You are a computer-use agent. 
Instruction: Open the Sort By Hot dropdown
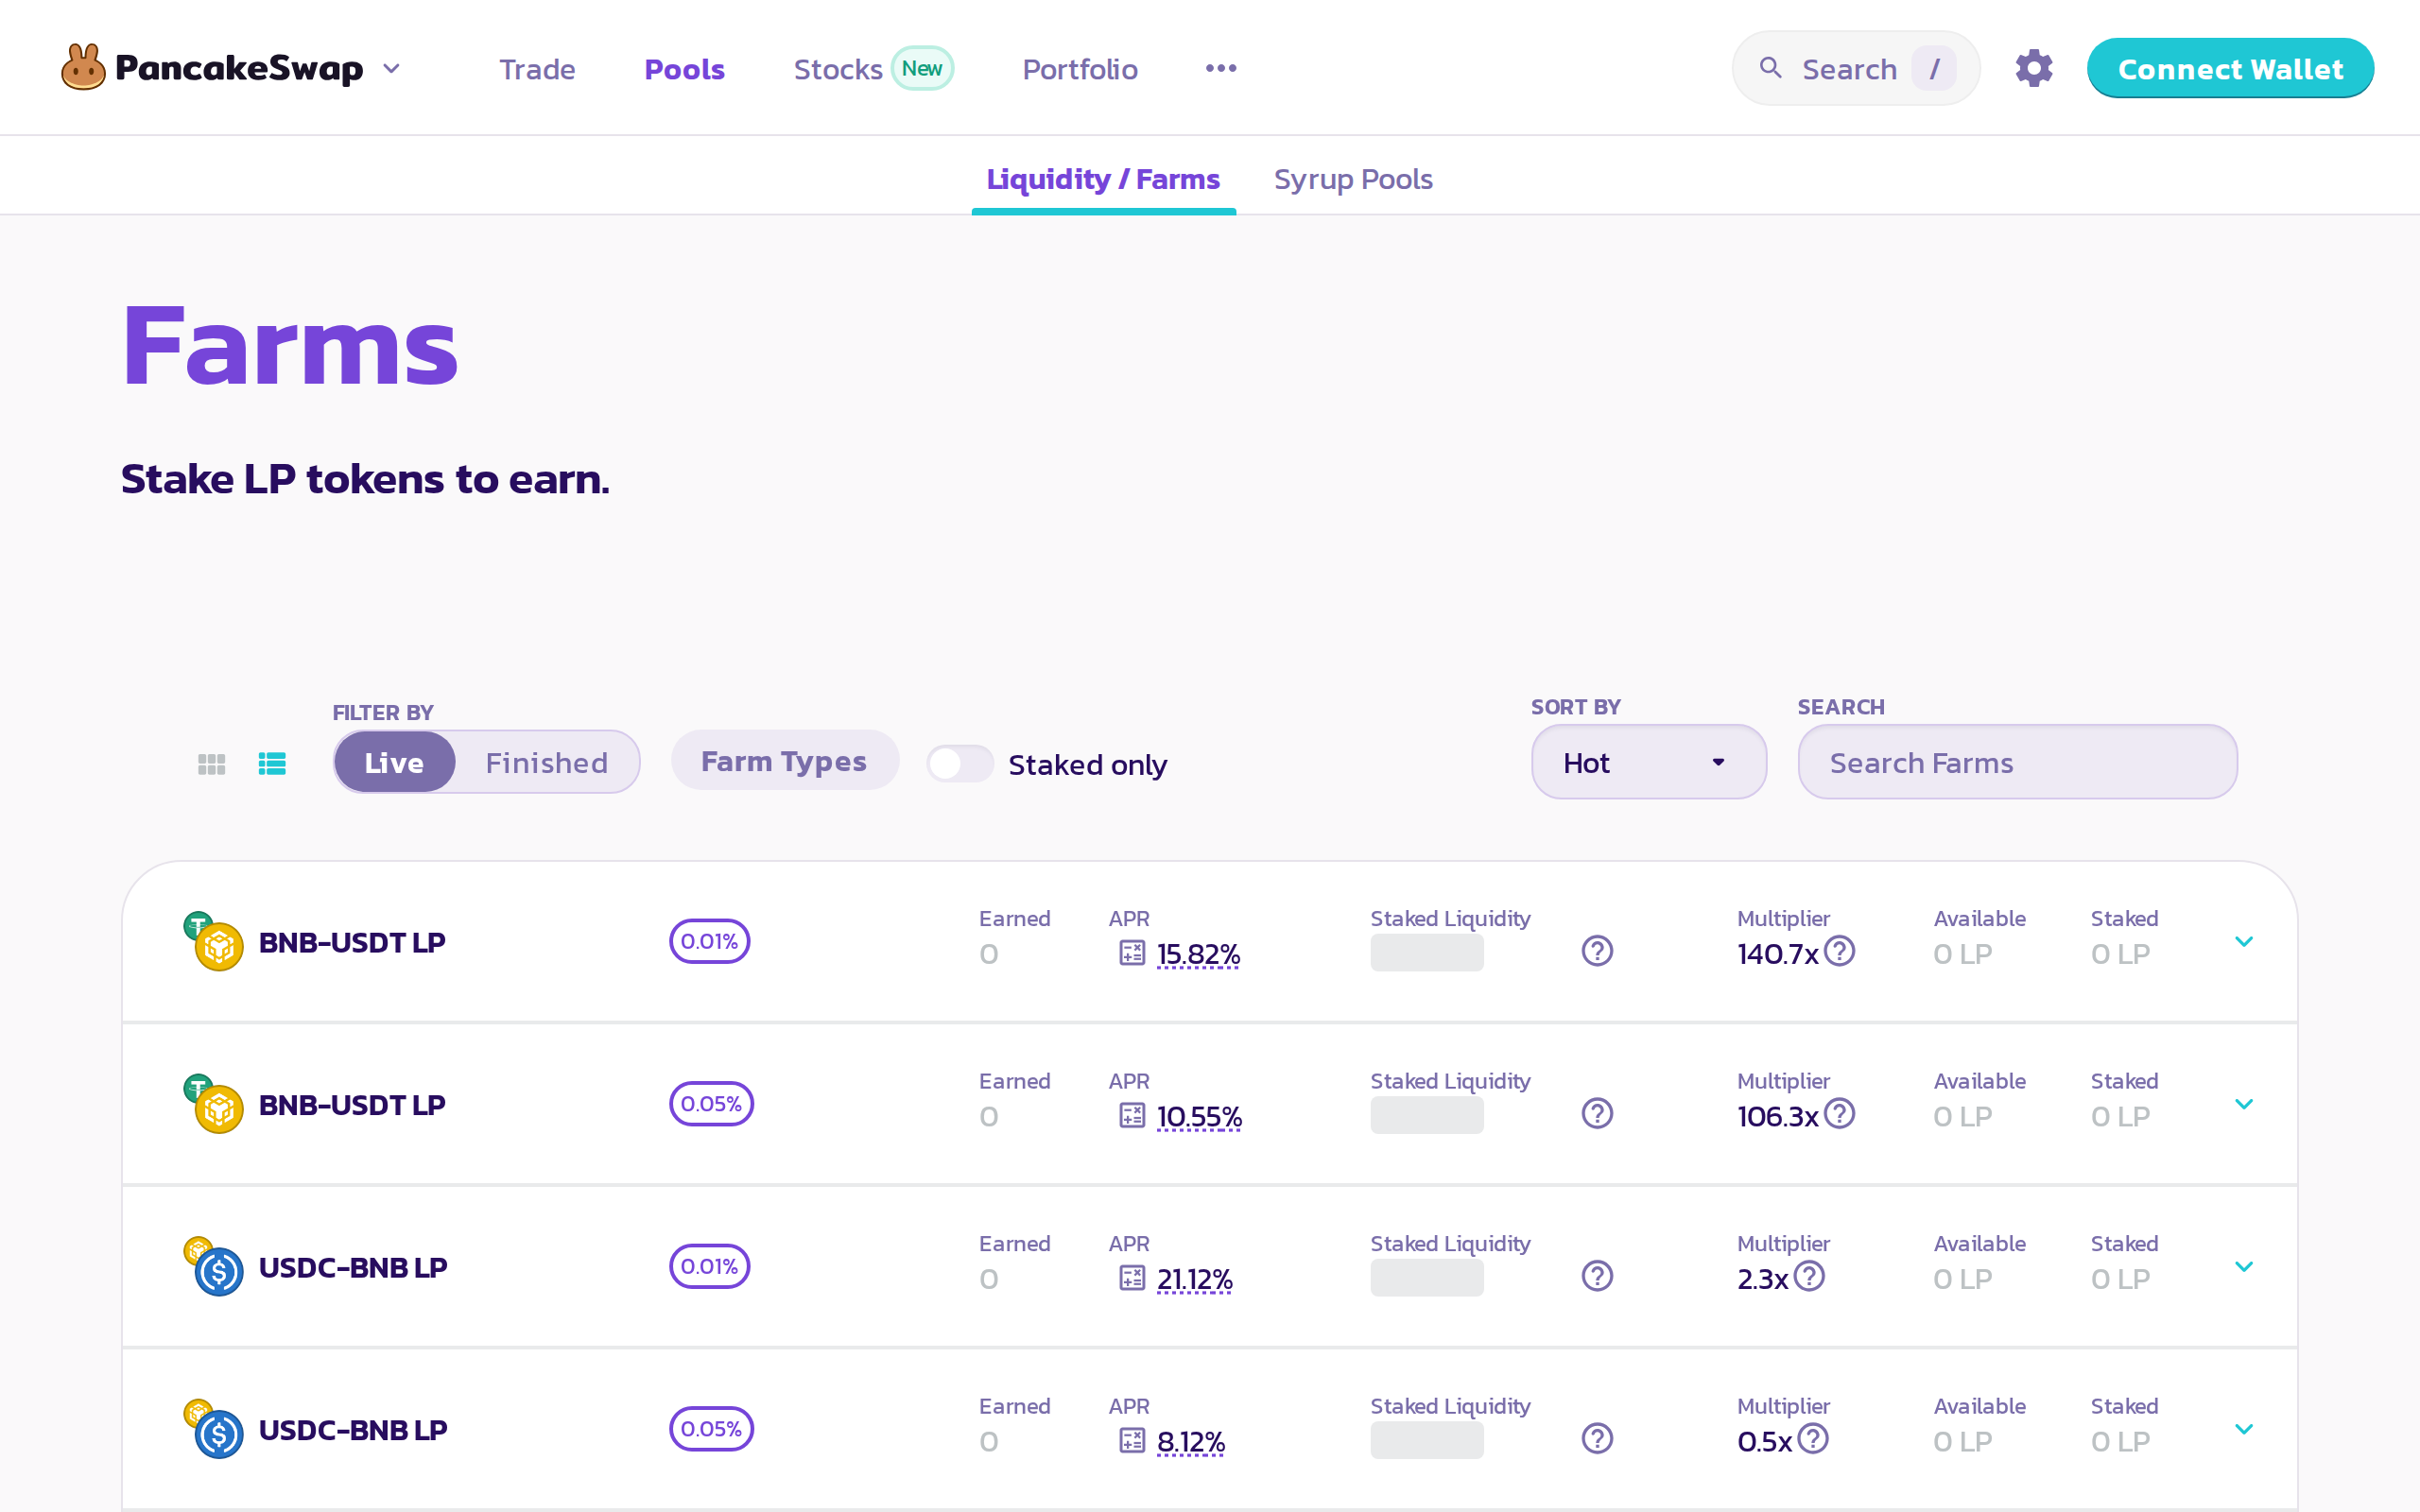[1648, 762]
